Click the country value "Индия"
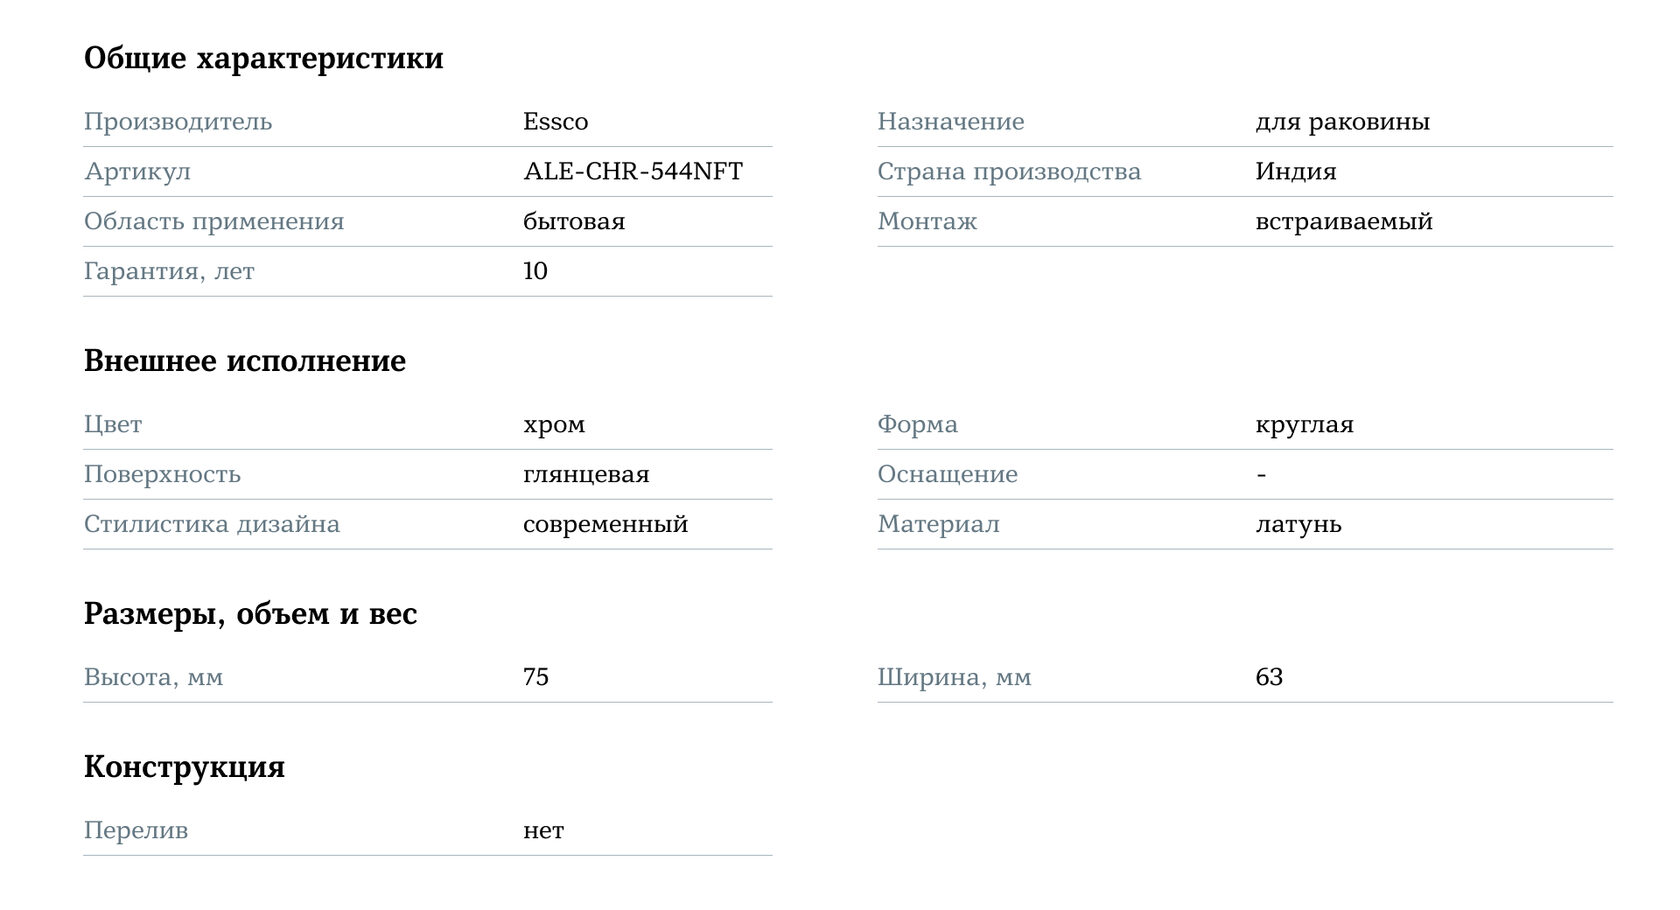 (x=1295, y=172)
